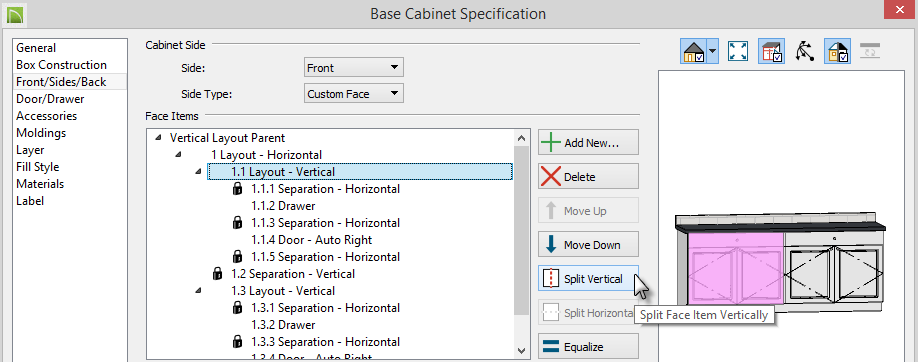Select the 1.1.2 Drawer row
The height and width of the screenshot is (362, 918).
point(283,206)
